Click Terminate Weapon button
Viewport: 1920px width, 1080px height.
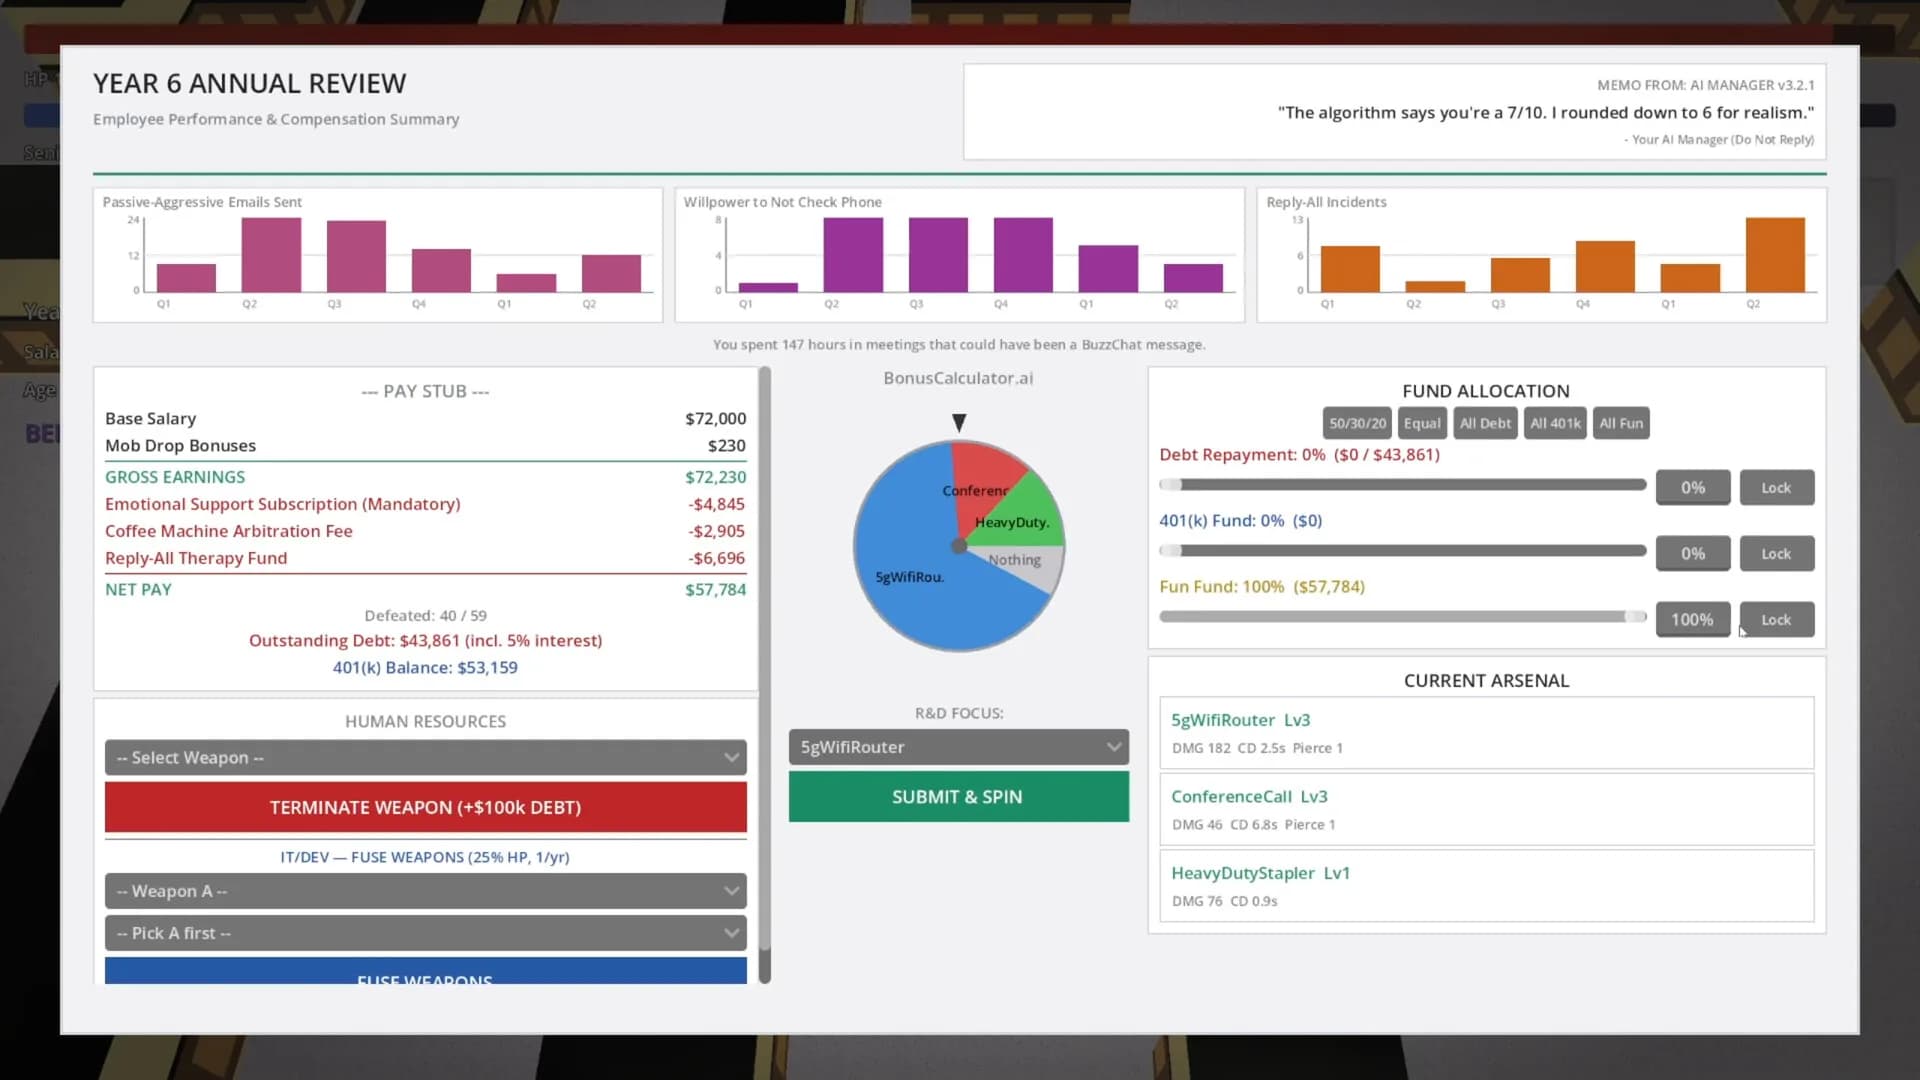(425, 807)
